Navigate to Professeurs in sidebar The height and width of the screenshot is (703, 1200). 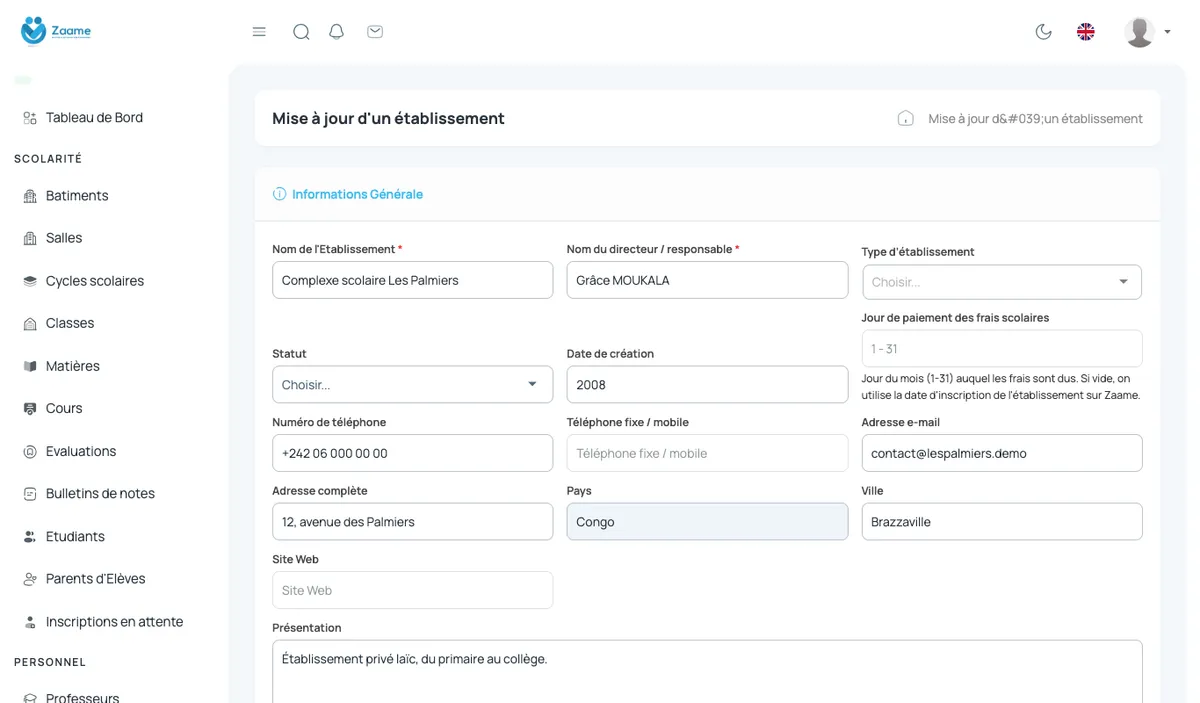tap(82, 697)
